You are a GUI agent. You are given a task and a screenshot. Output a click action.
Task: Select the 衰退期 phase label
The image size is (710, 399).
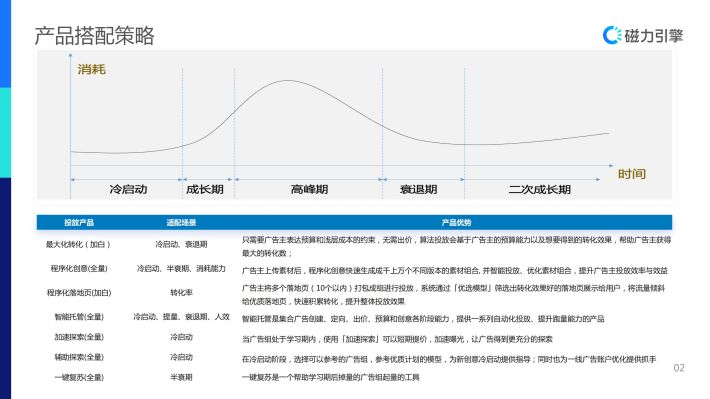pyautogui.click(x=418, y=189)
